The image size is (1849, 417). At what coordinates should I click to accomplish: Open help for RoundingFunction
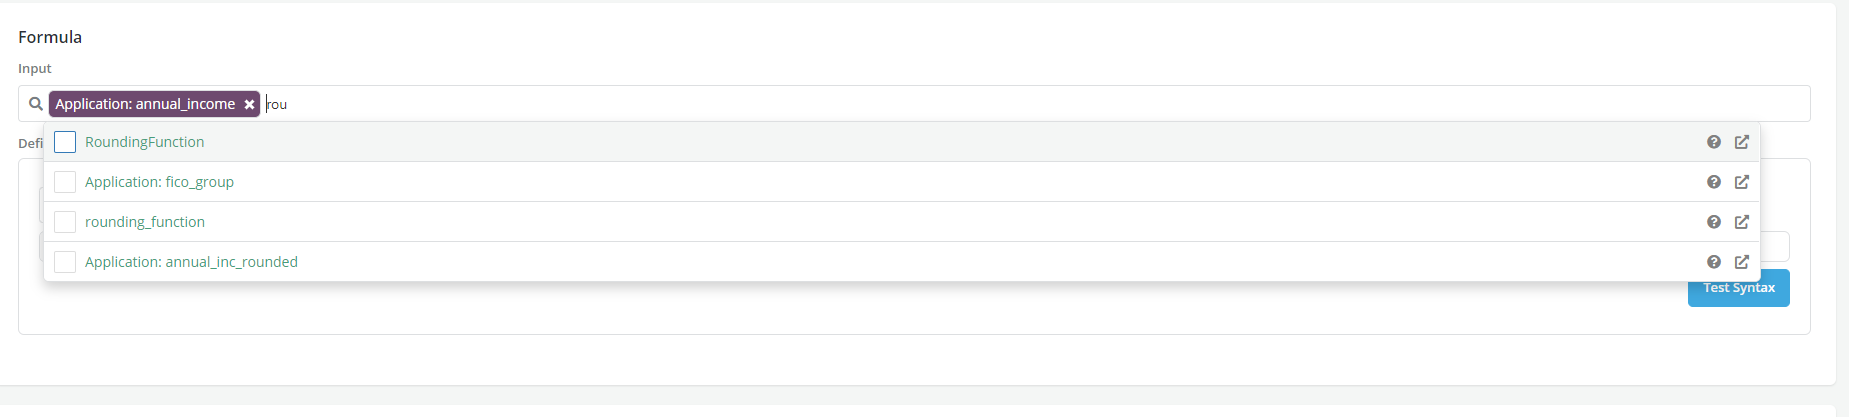[x=1714, y=142]
